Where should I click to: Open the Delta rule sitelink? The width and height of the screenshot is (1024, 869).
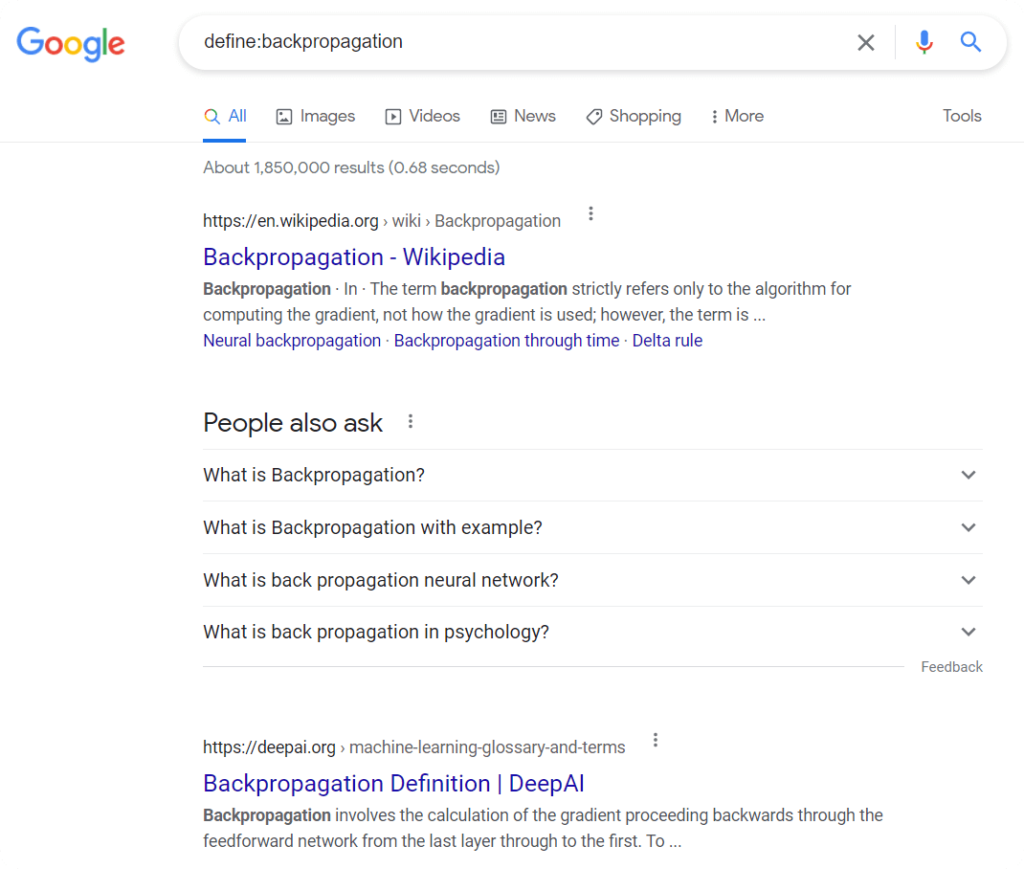click(x=667, y=340)
